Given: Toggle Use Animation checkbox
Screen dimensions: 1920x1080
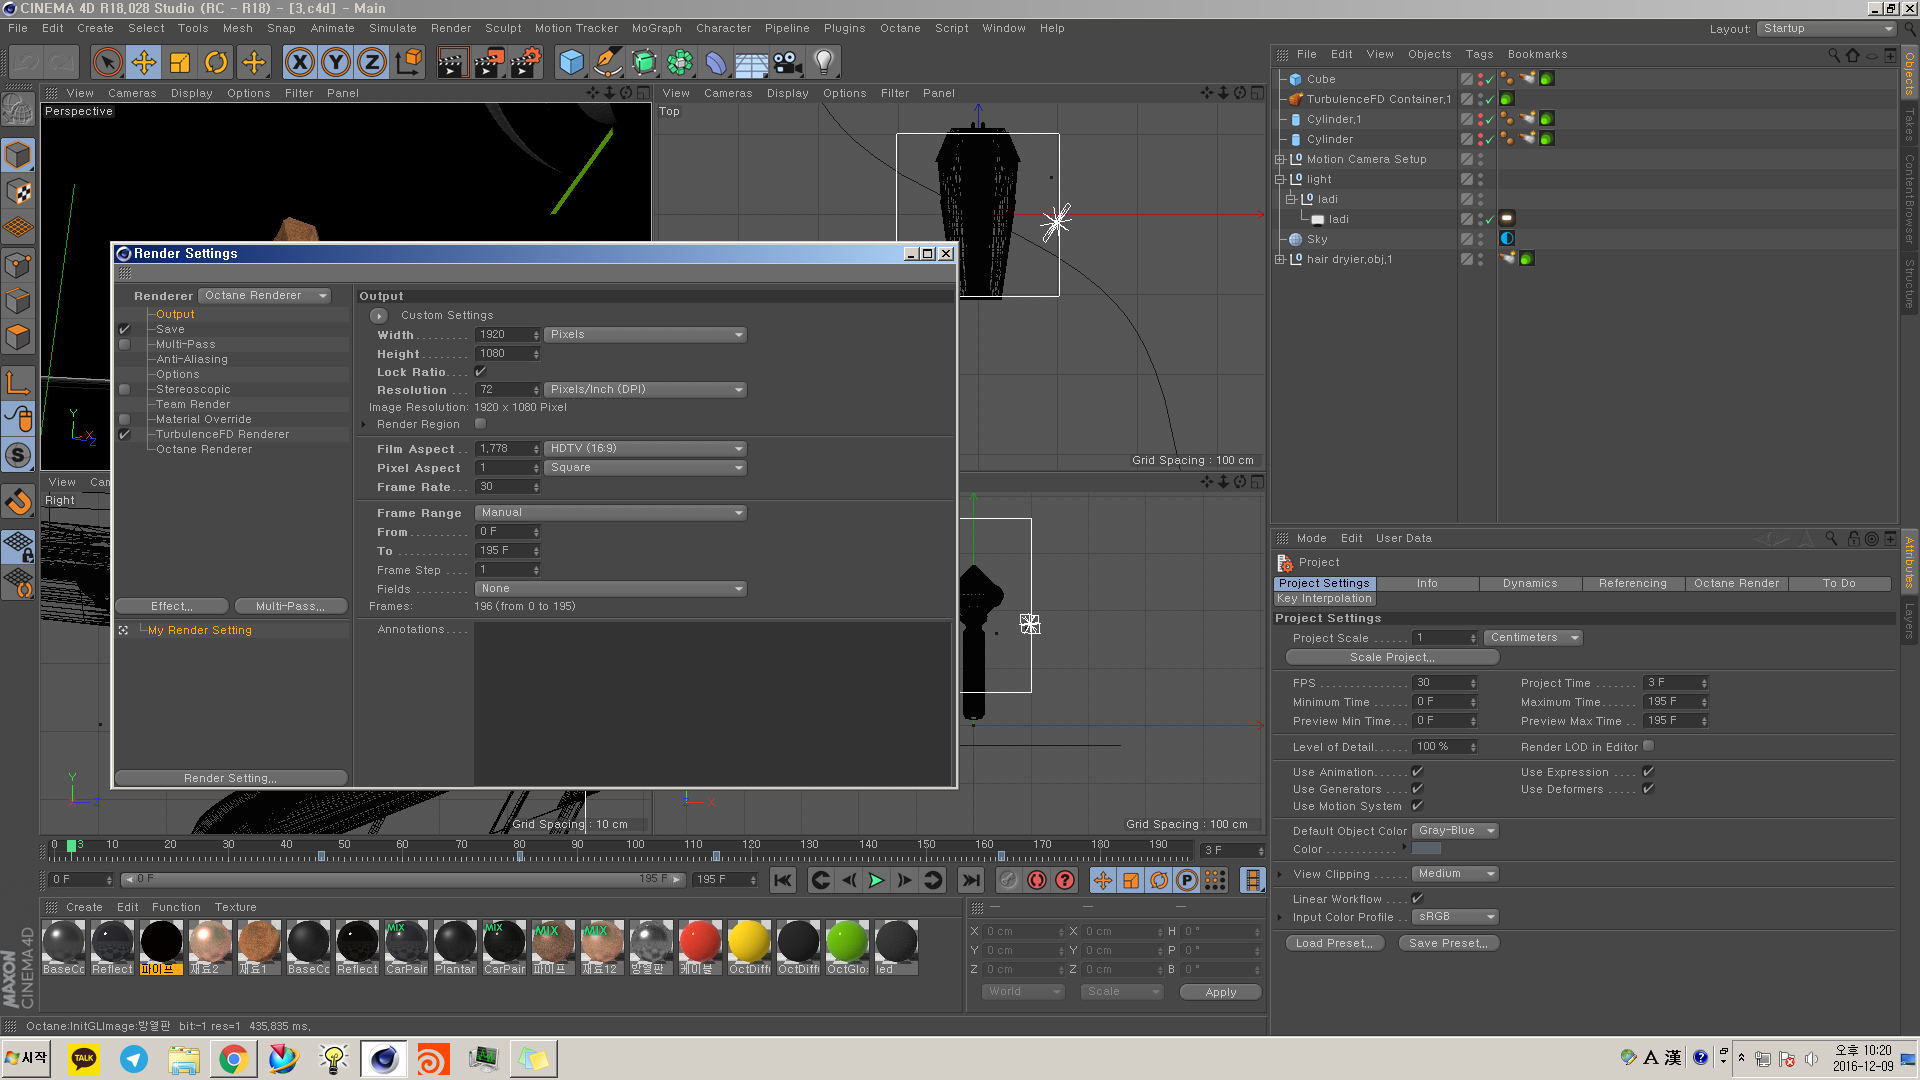Looking at the screenshot, I should 1417,772.
